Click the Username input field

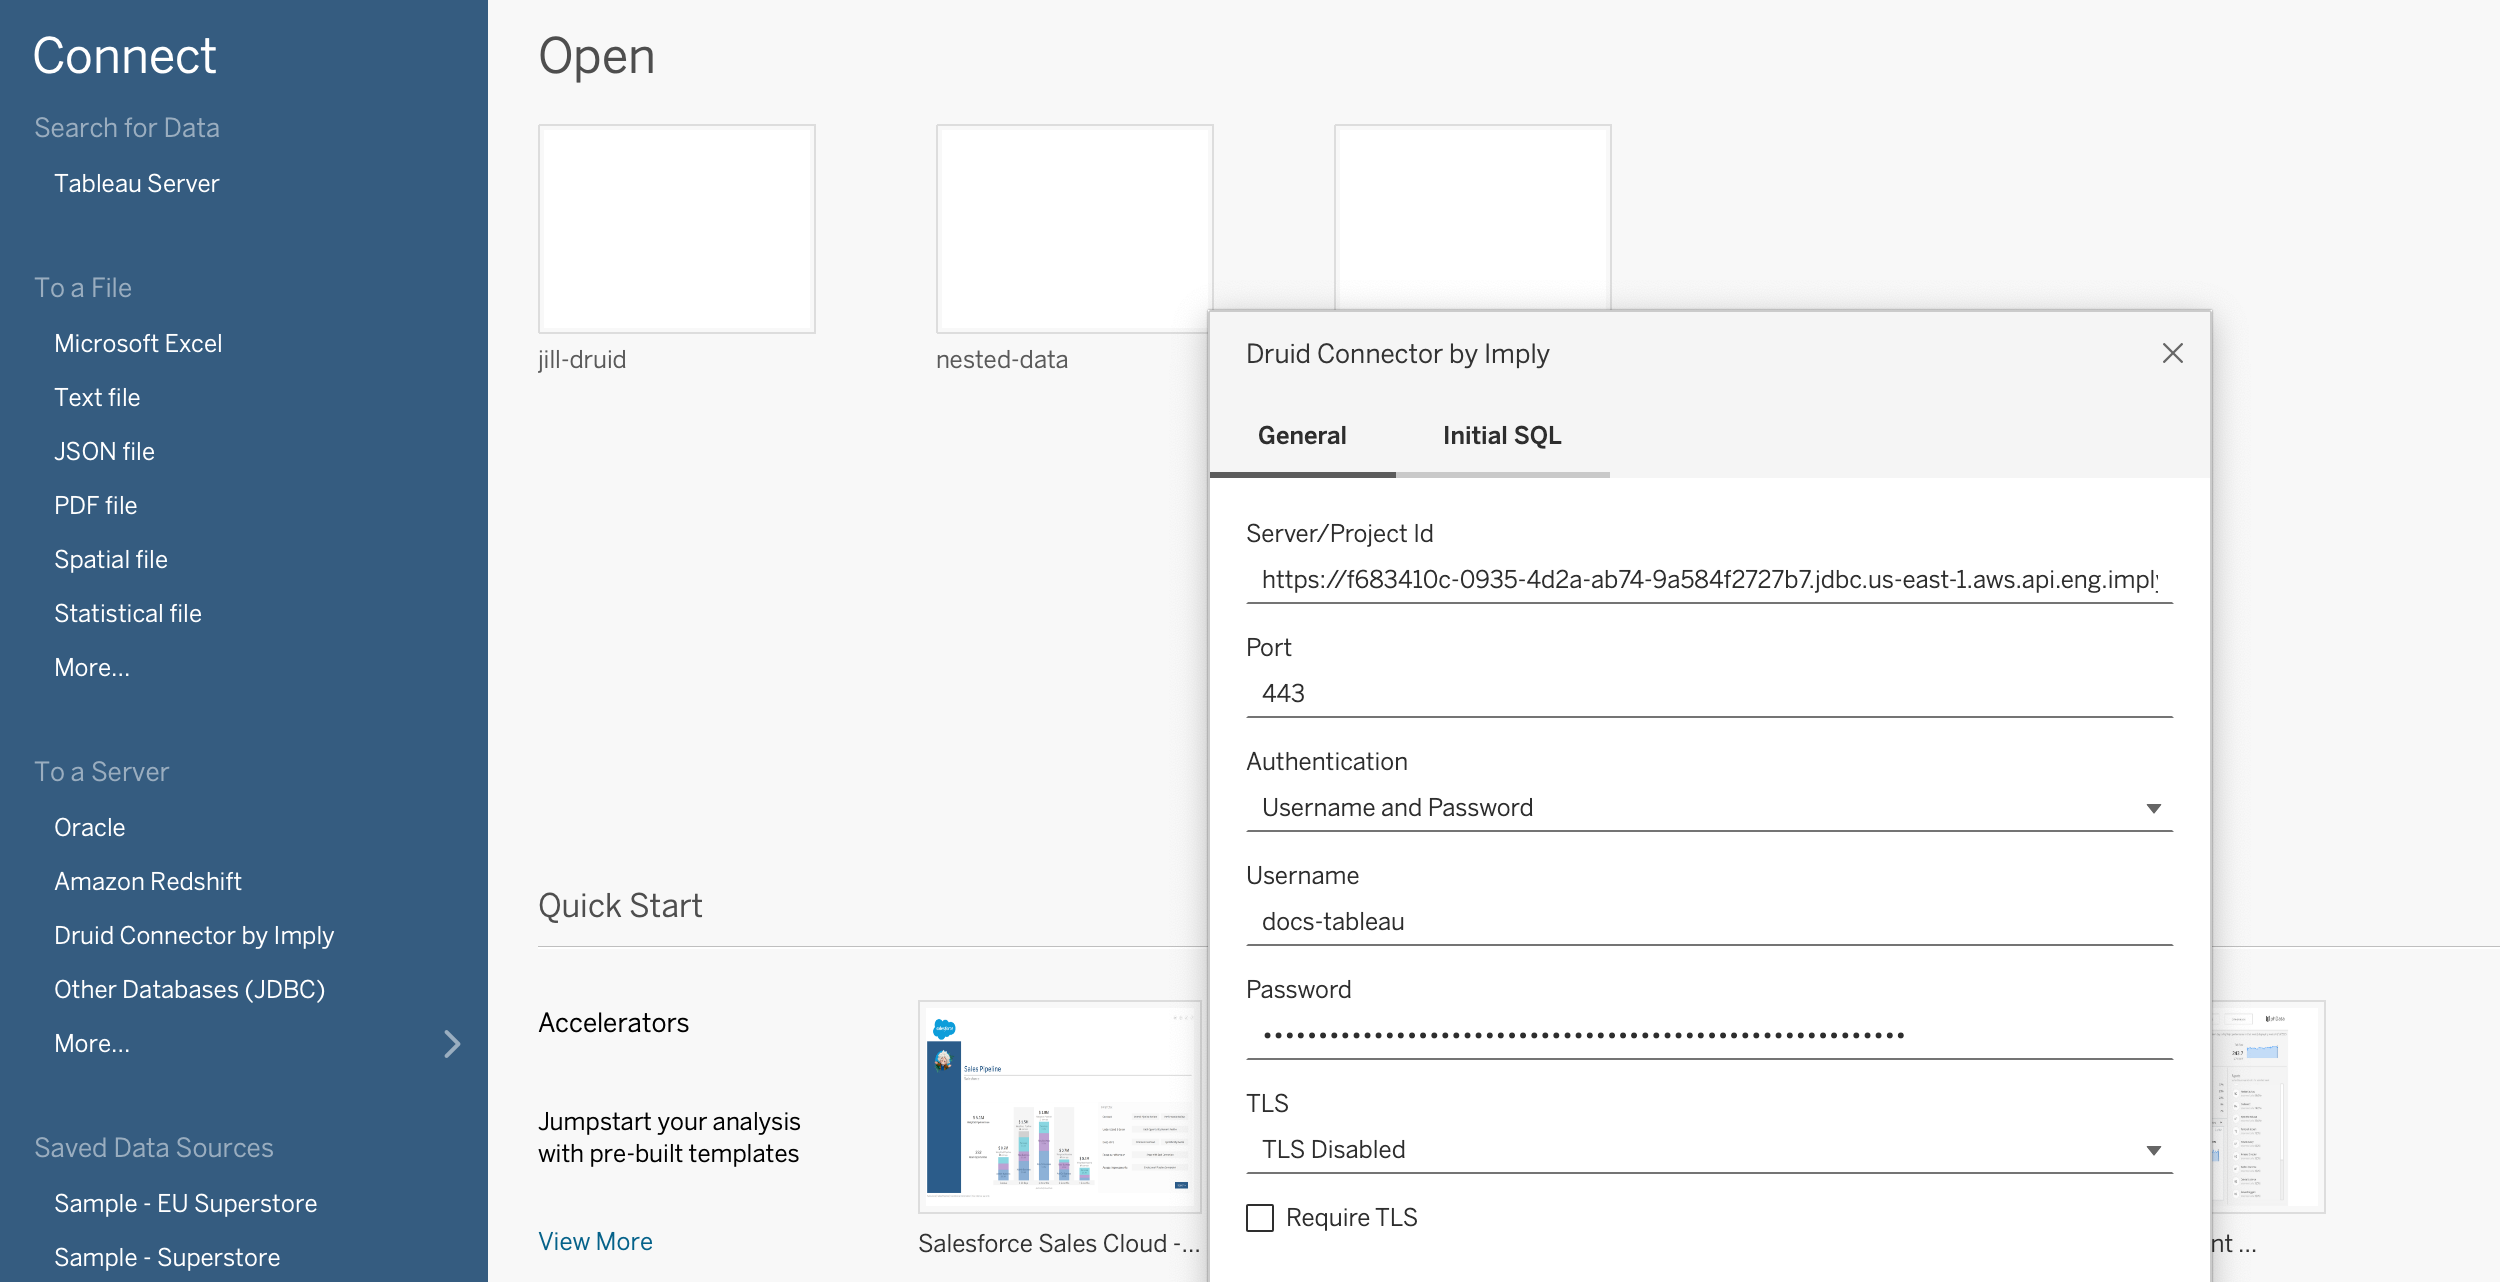tap(1709, 922)
